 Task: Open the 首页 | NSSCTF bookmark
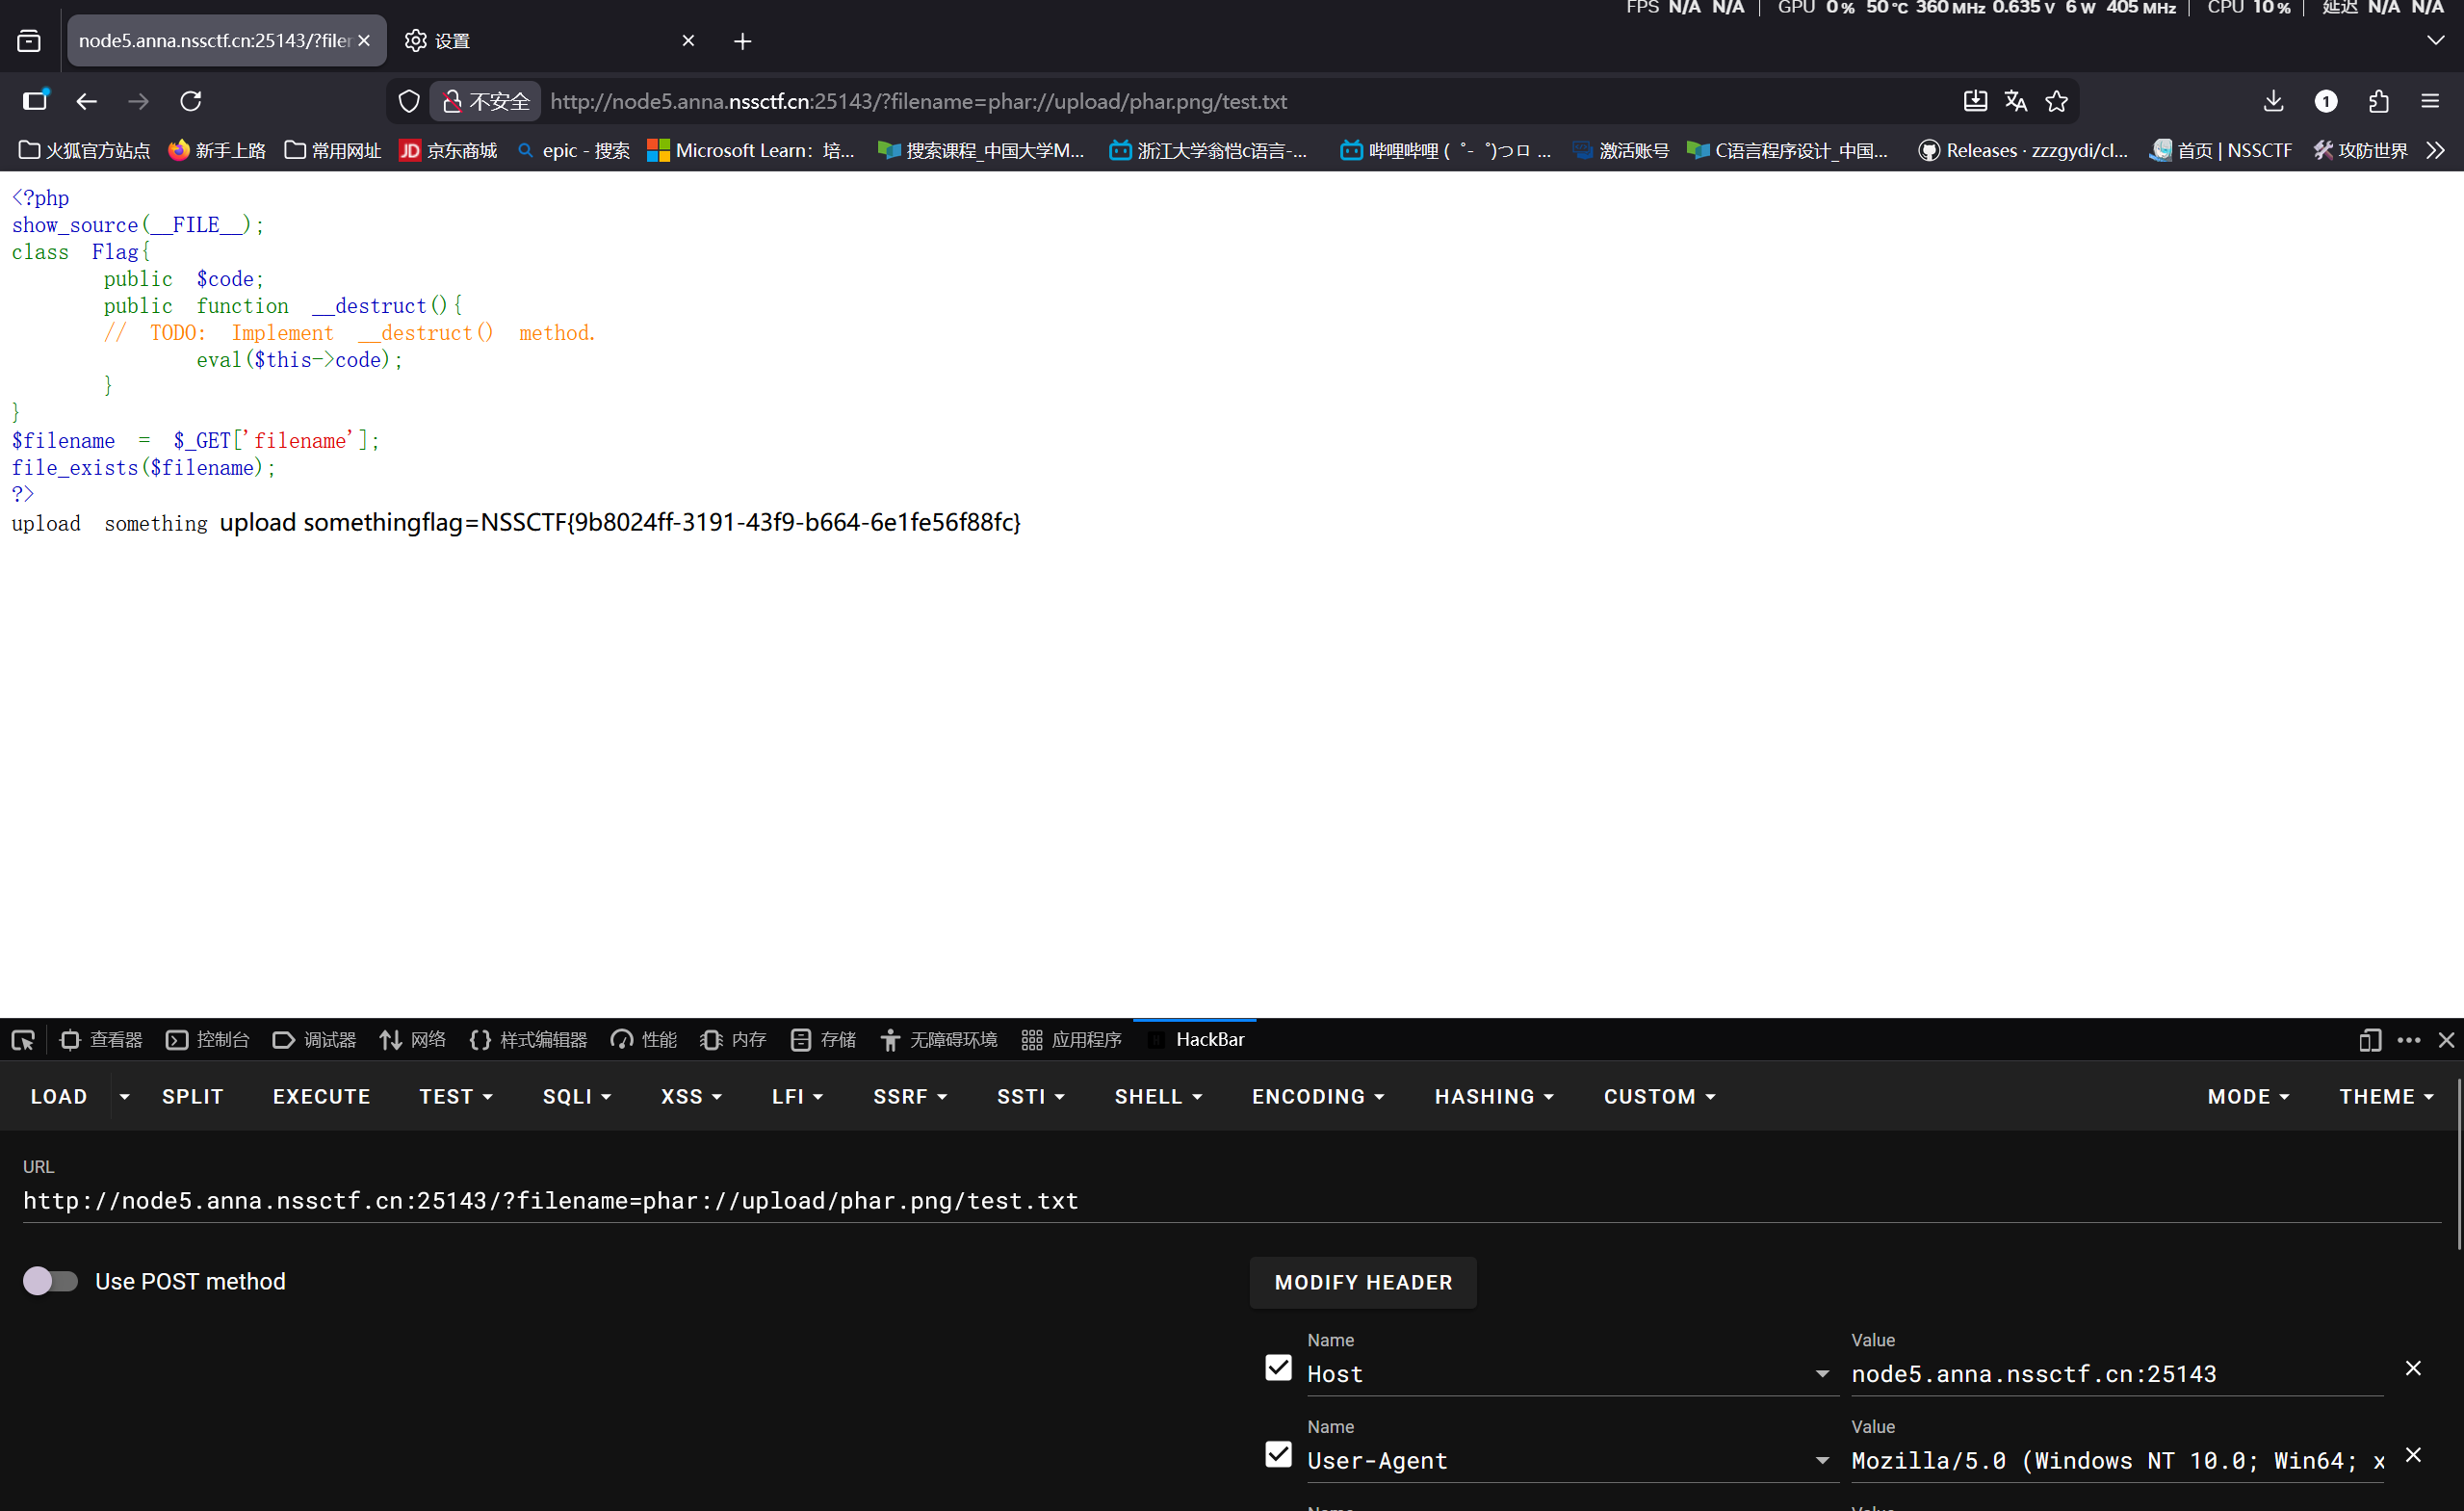coord(2221,150)
